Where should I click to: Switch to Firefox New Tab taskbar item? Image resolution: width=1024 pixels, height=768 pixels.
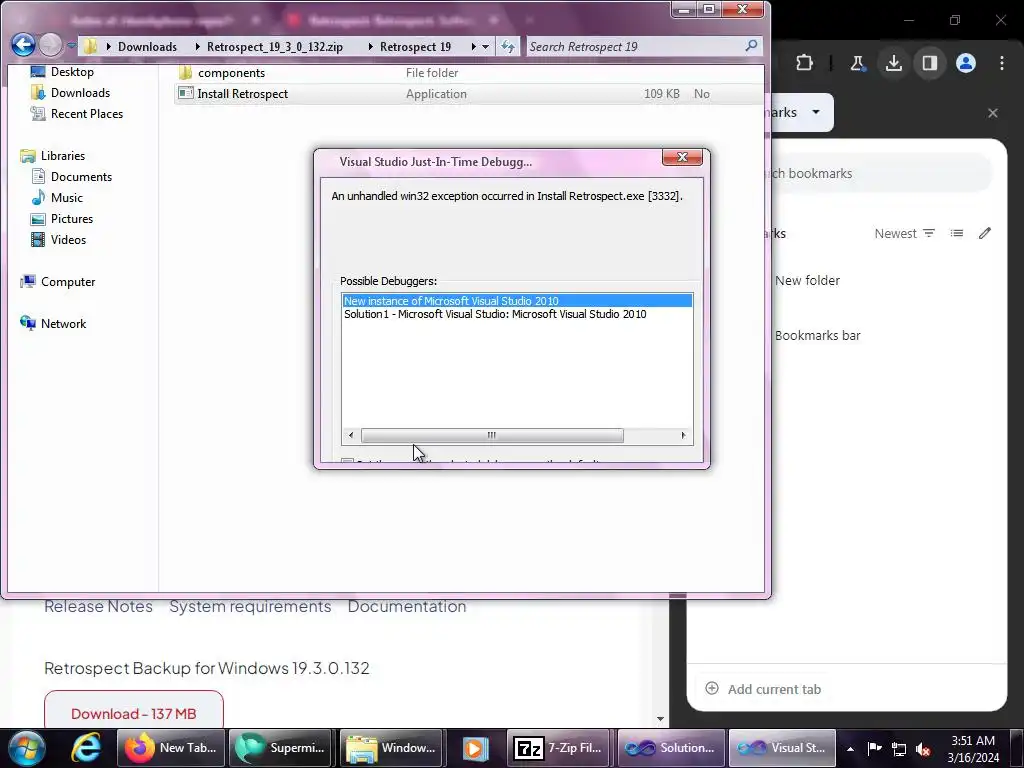pyautogui.click(x=171, y=748)
